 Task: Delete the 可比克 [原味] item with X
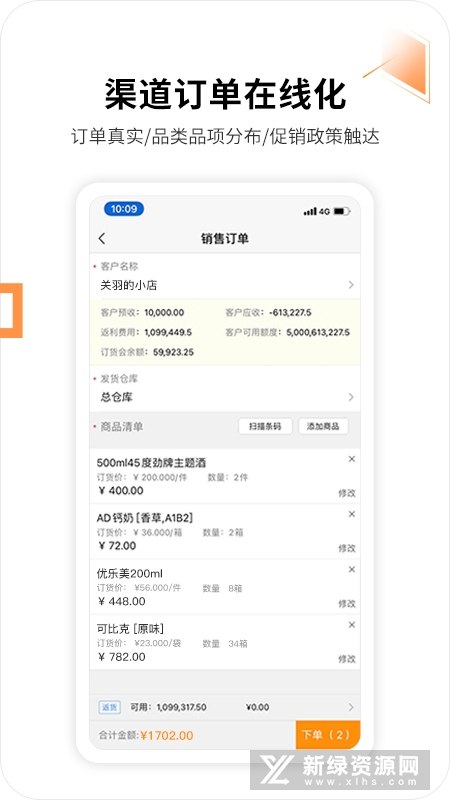[352, 624]
